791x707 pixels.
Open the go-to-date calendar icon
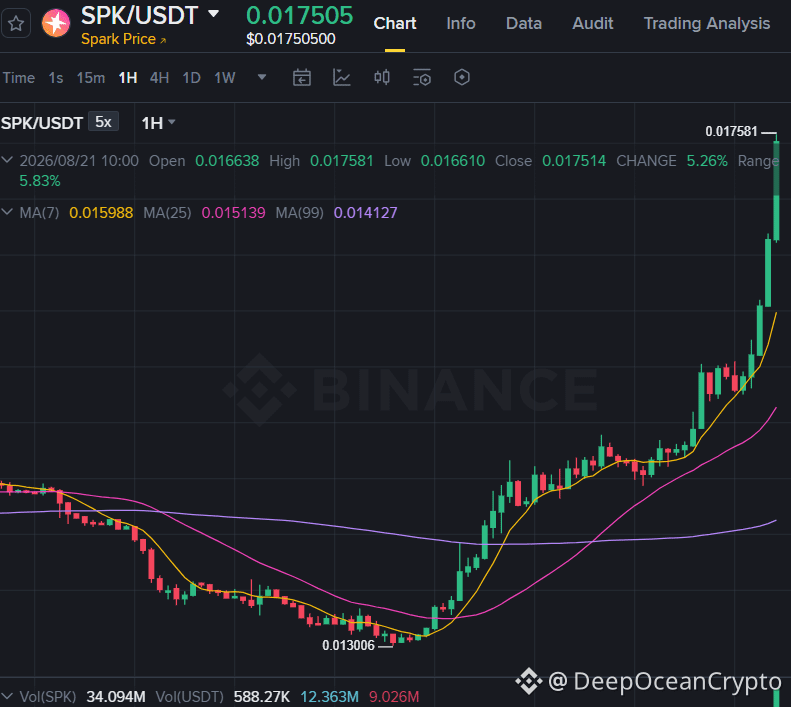(x=302, y=77)
